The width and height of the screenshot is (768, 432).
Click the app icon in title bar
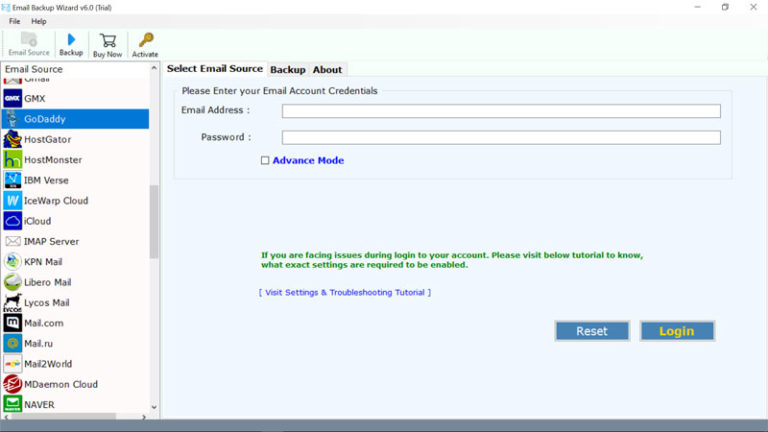(5, 7)
